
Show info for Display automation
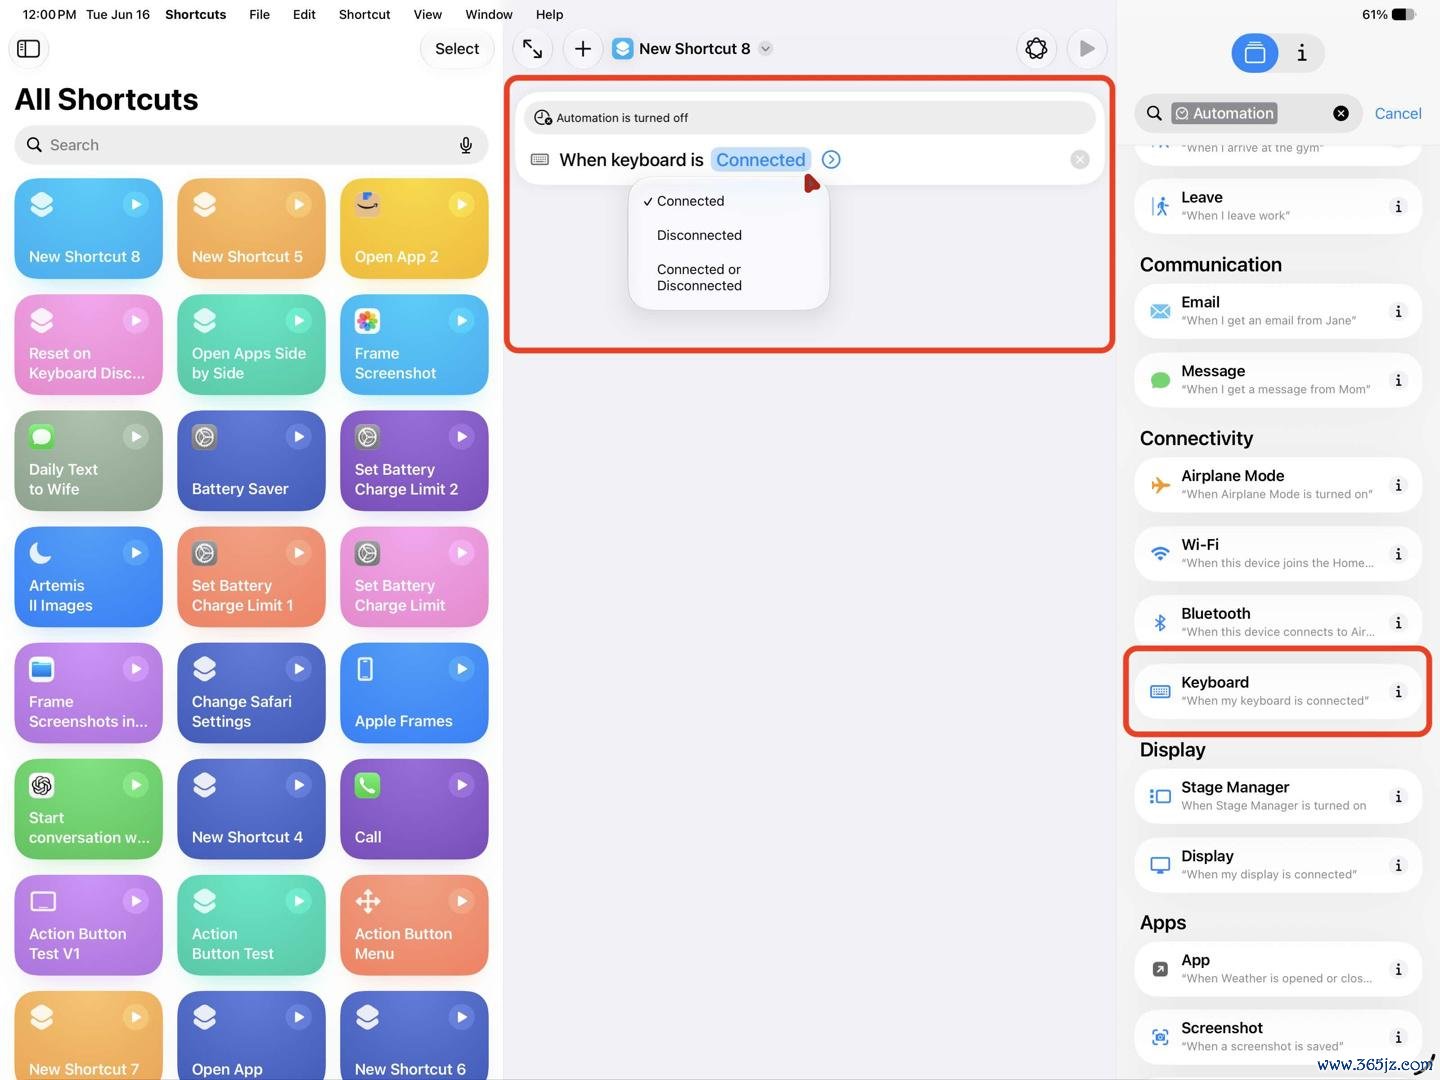click(1398, 865)
